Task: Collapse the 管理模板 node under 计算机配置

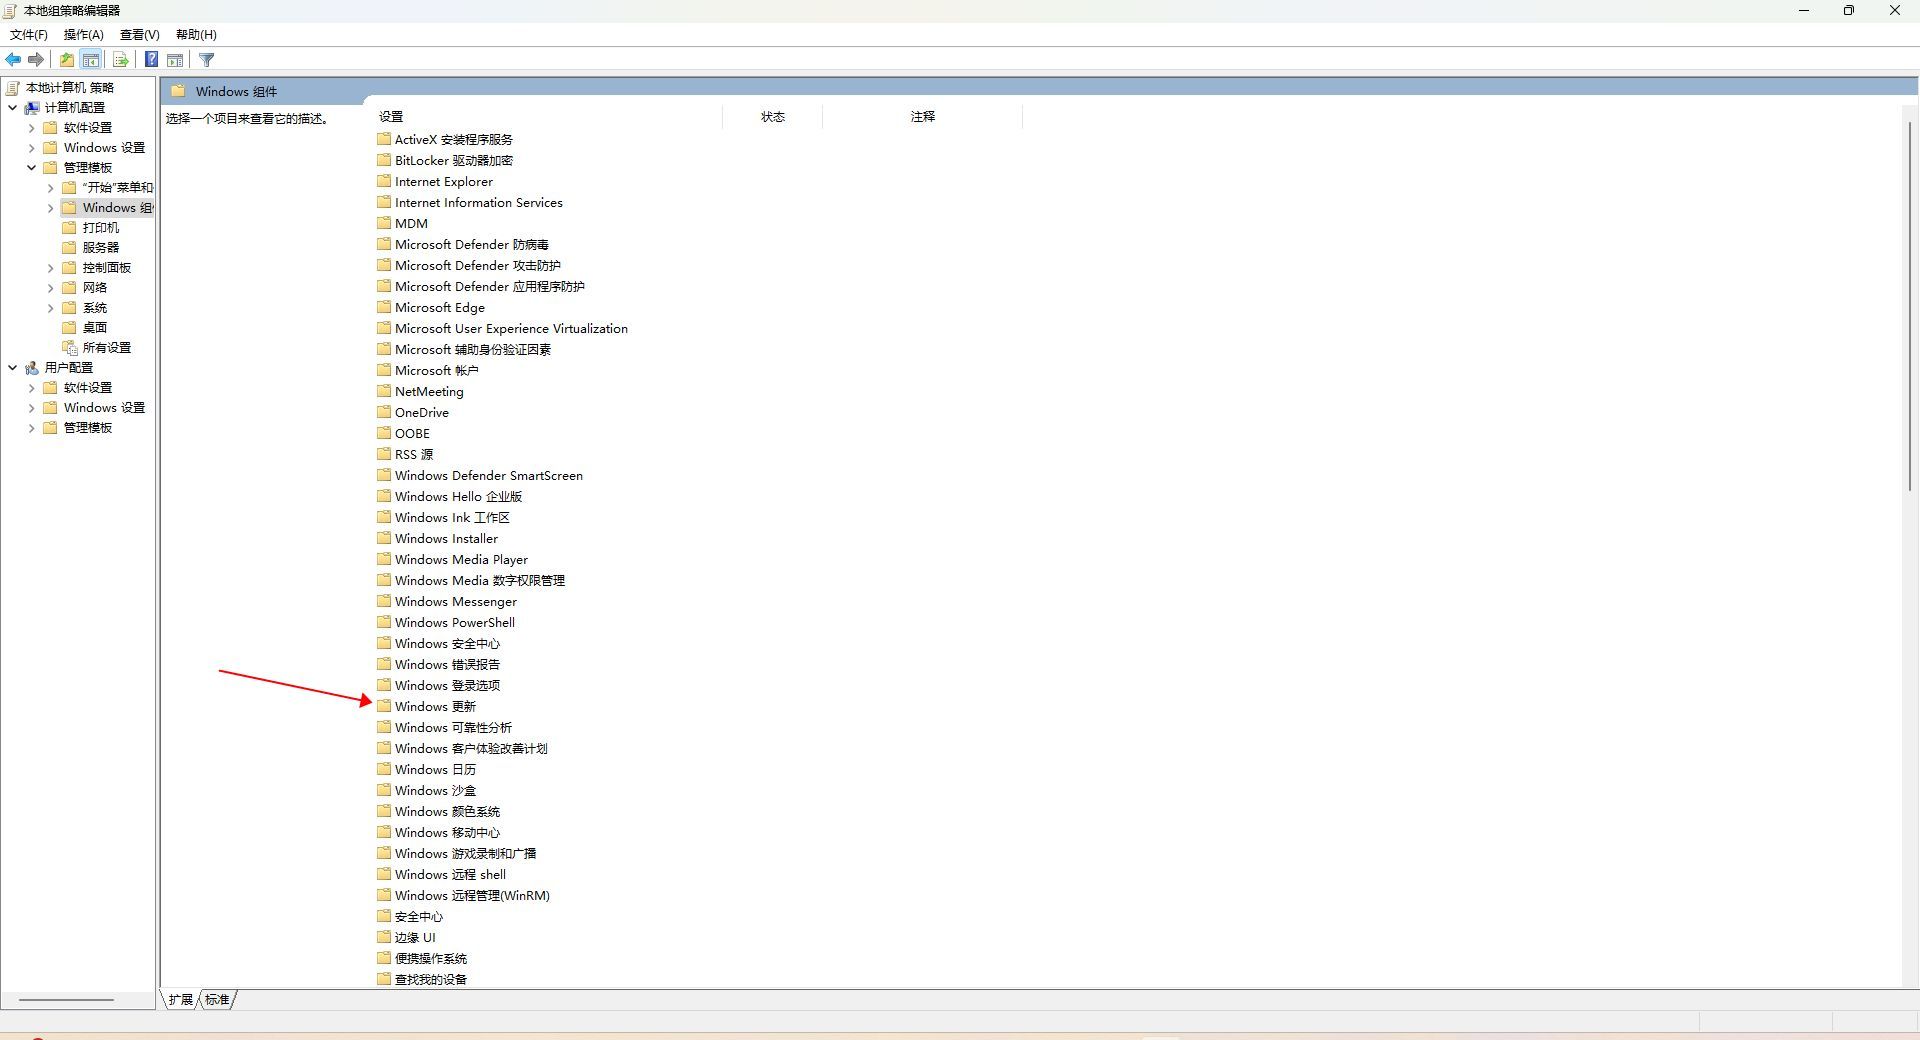Action: [31, 168]
